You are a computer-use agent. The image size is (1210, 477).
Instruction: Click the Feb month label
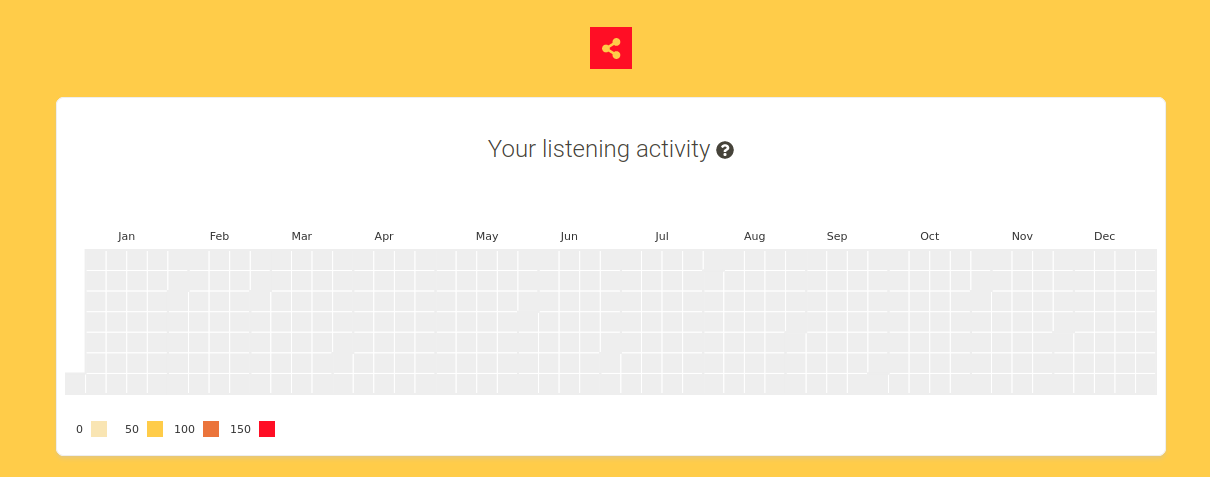pos(219,237)
